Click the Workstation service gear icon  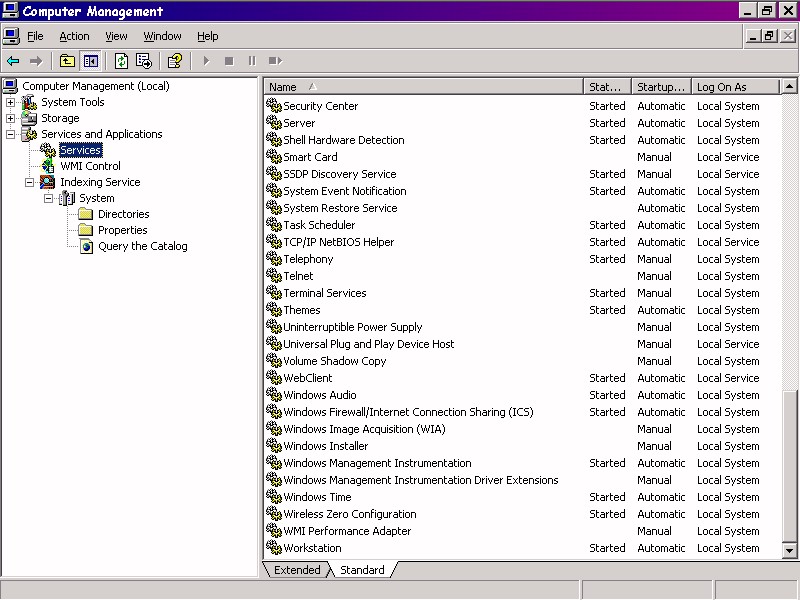point(274,547)
